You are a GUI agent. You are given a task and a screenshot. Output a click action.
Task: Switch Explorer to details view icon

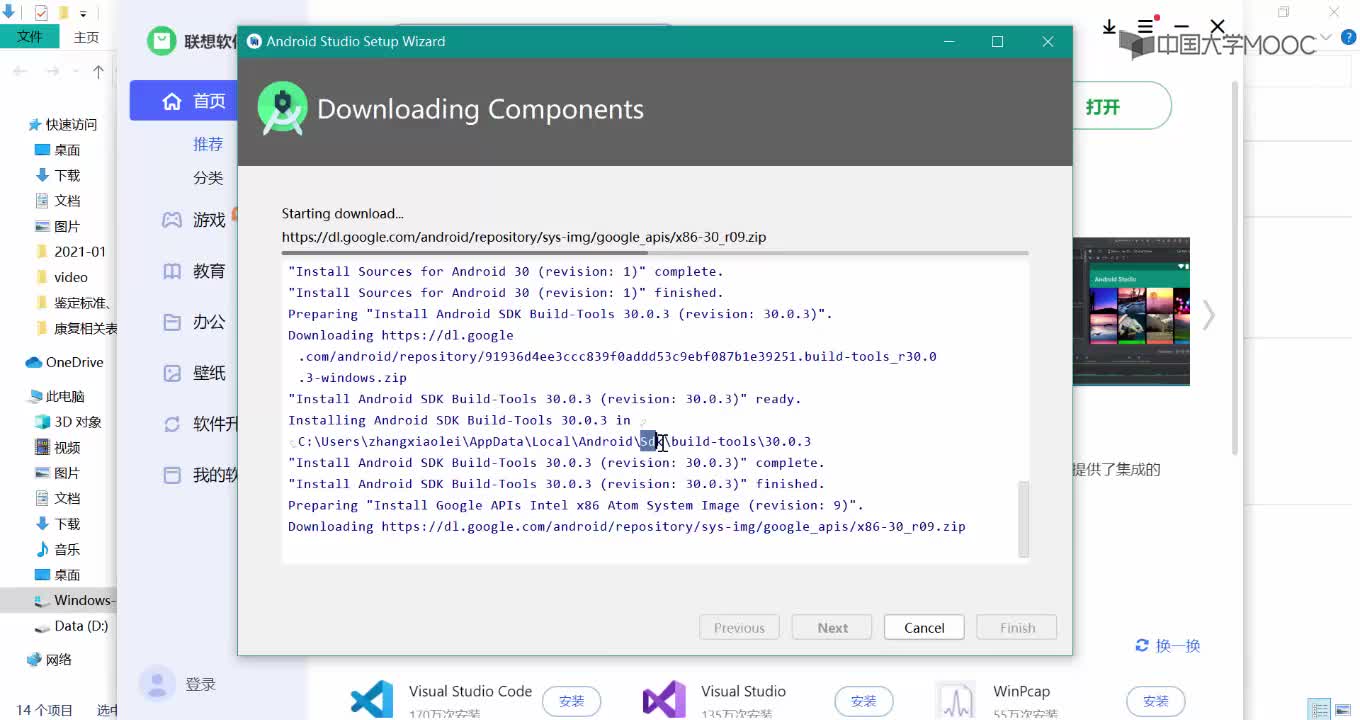(x=1320, y=710)
